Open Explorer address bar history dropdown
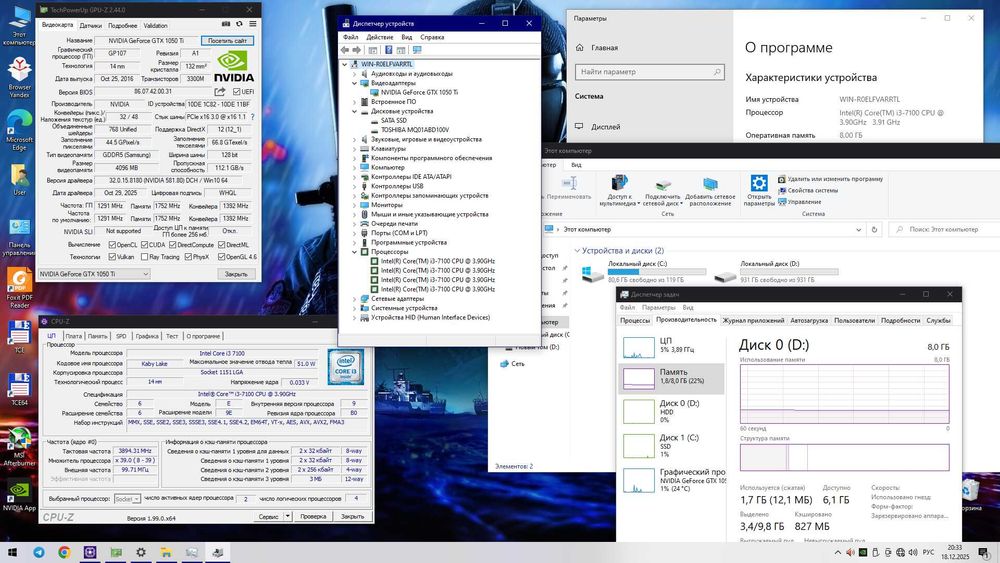The image size is (1000, 563). point(858,230)
